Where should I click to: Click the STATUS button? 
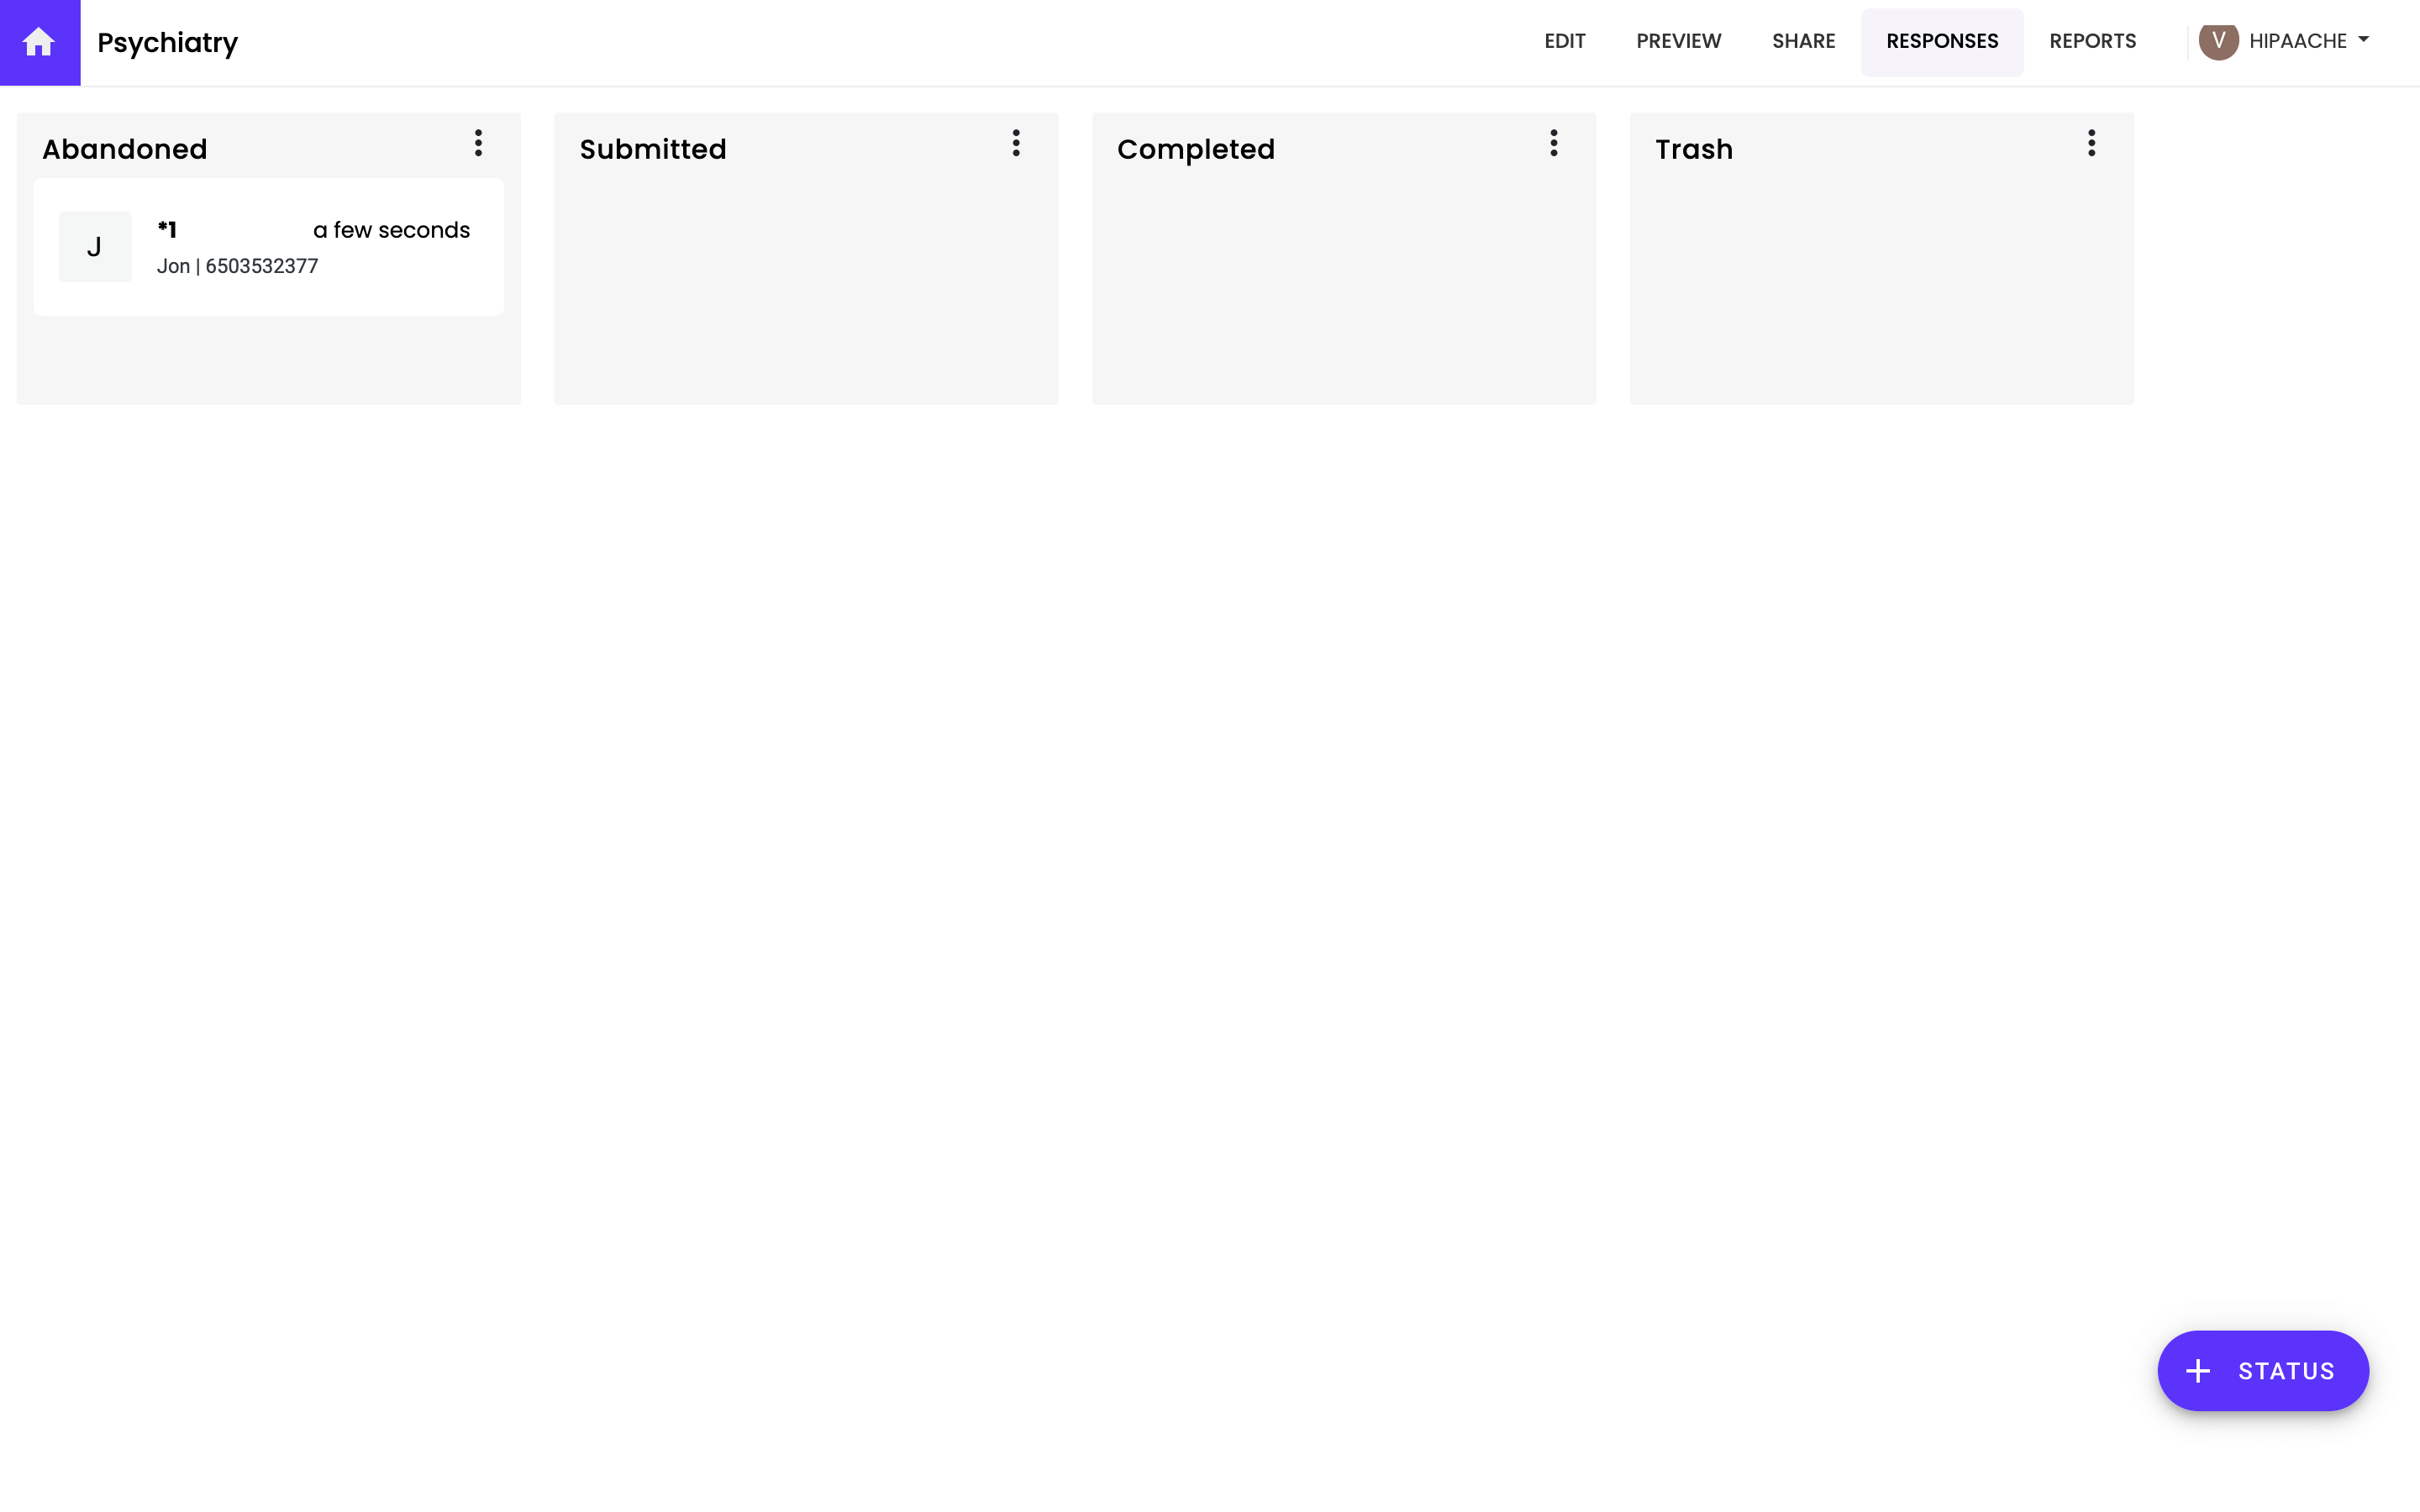pyautogui.click(x=2264, y=1370)
